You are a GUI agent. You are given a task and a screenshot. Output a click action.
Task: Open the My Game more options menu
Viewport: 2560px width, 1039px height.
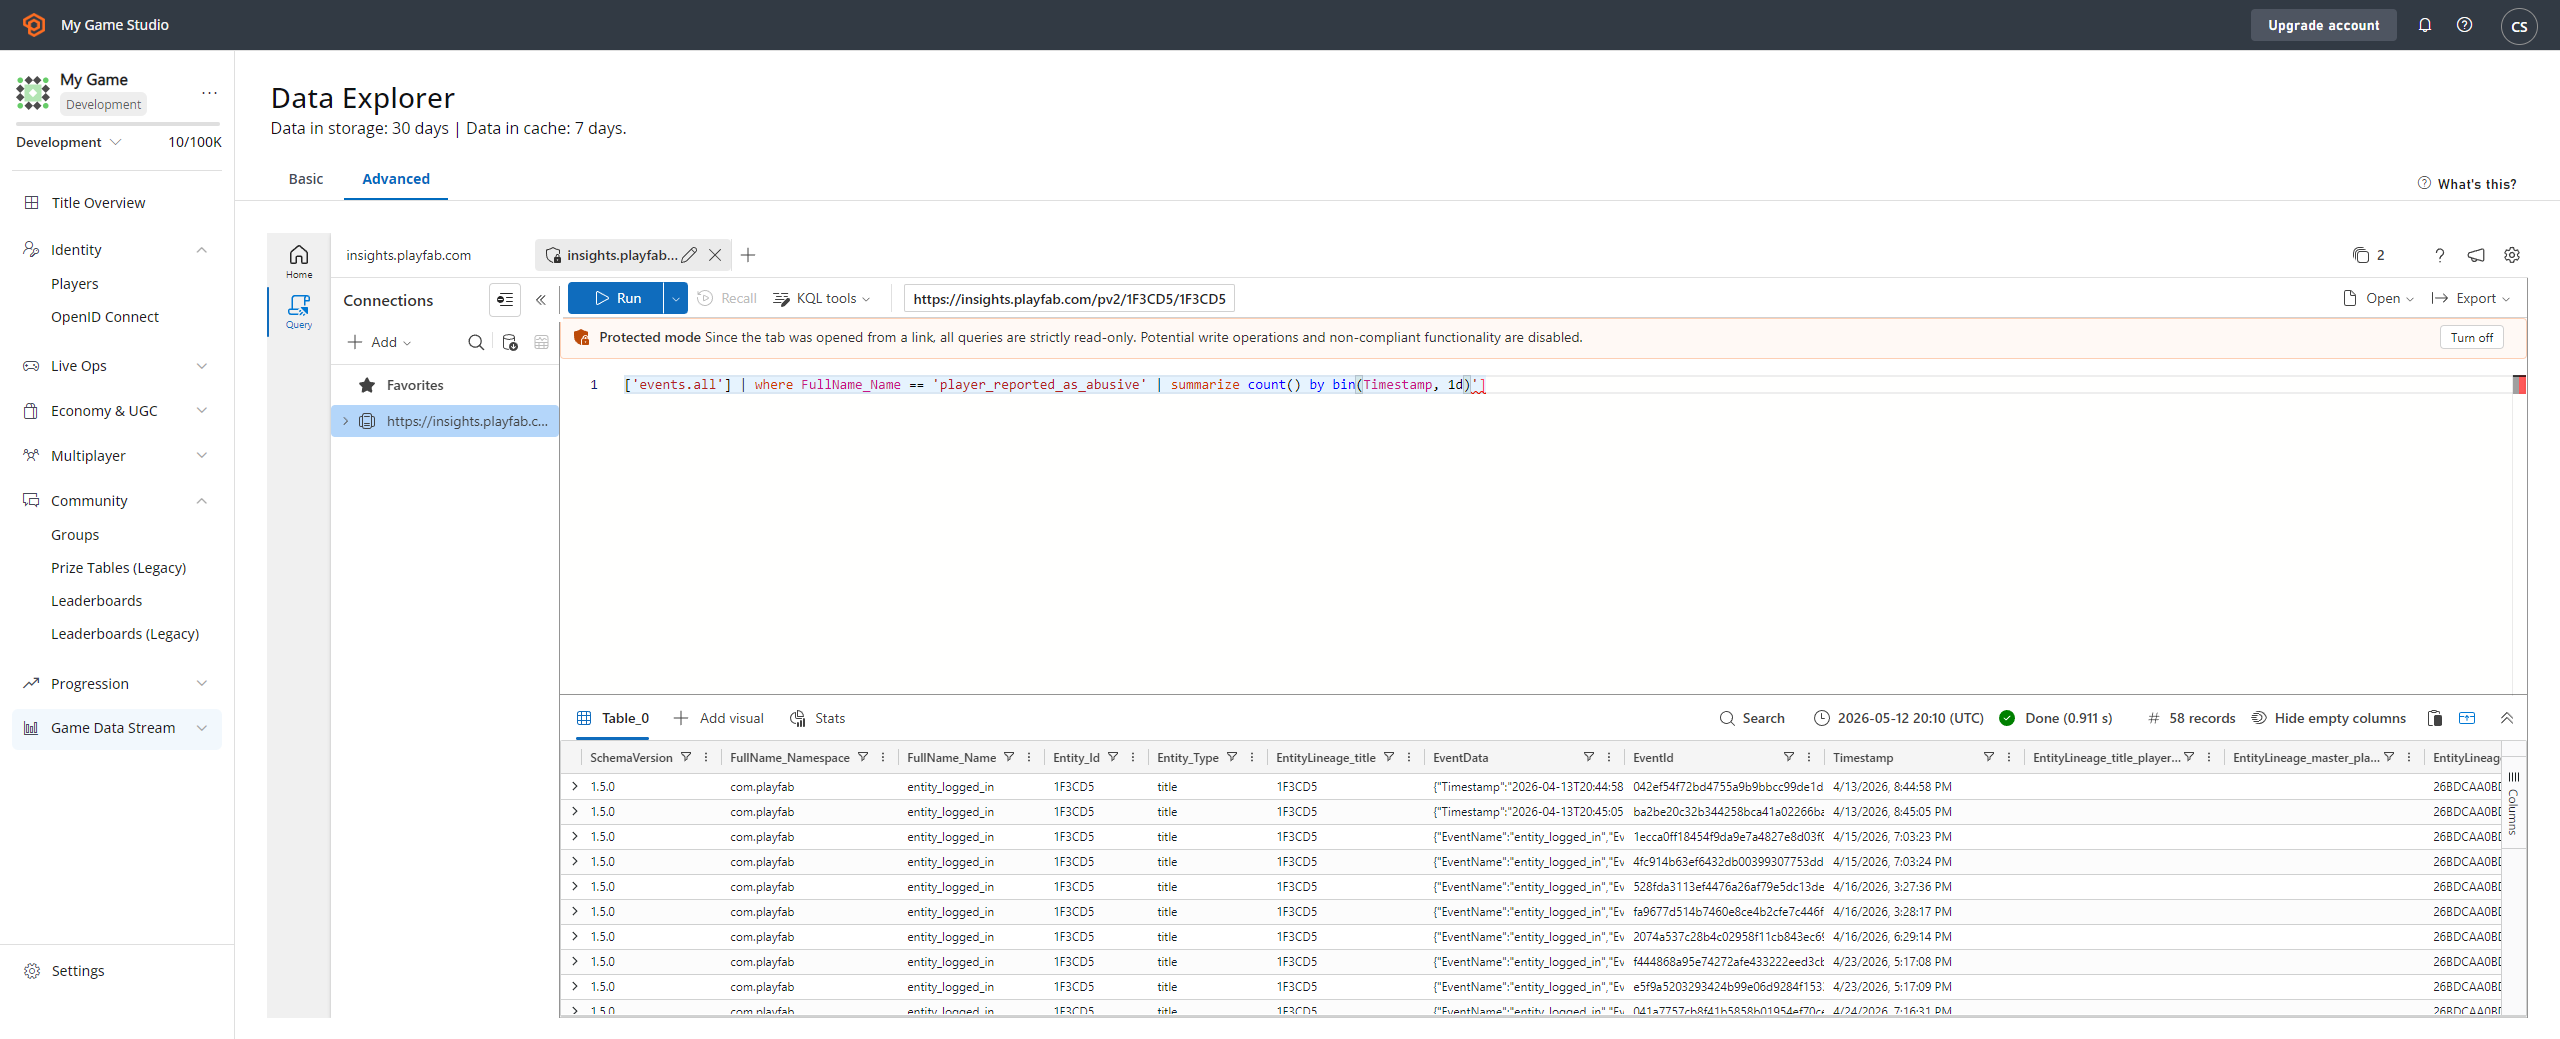pos(209,92)
